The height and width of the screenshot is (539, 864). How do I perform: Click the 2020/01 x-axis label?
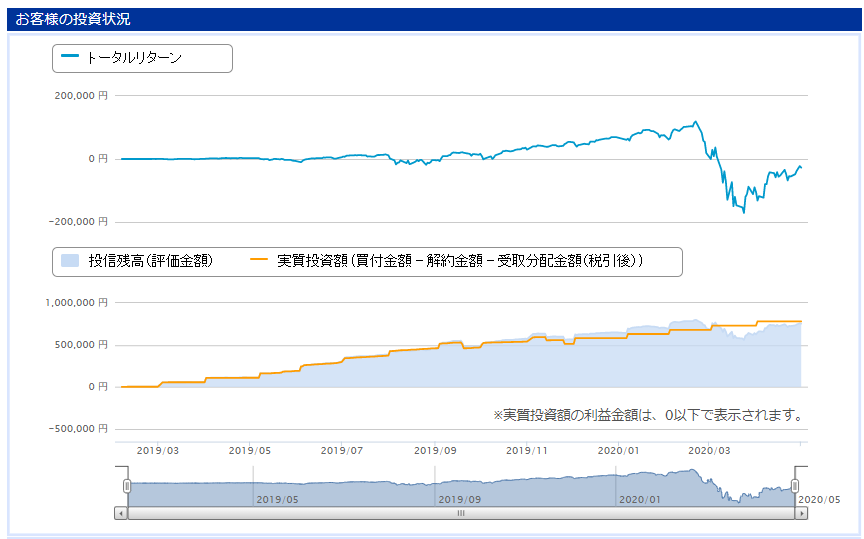pos(618,450)
